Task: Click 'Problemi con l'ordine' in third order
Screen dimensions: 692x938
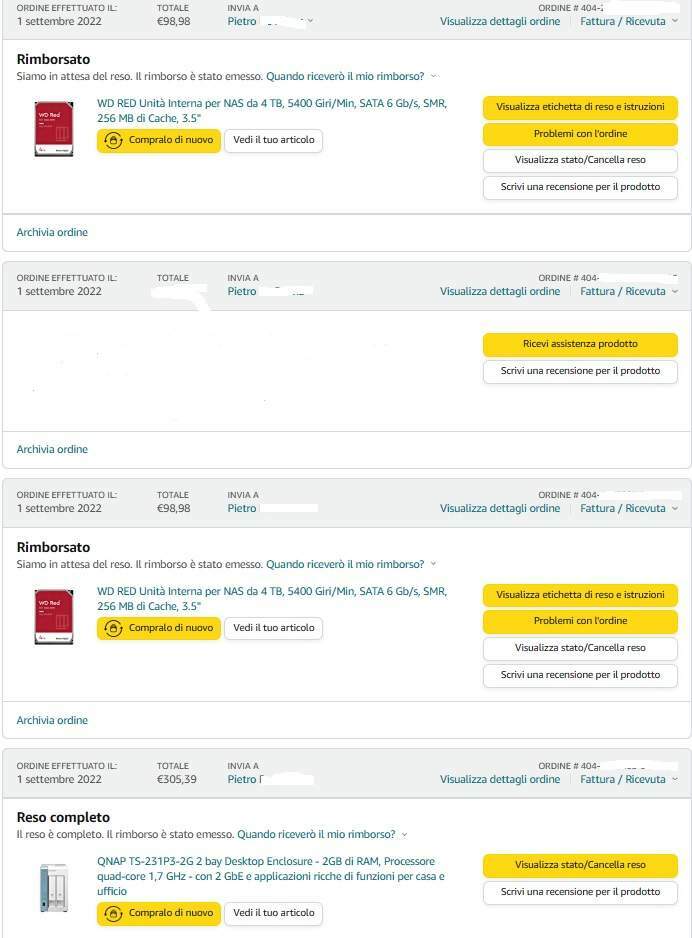Action: (580, 621)
